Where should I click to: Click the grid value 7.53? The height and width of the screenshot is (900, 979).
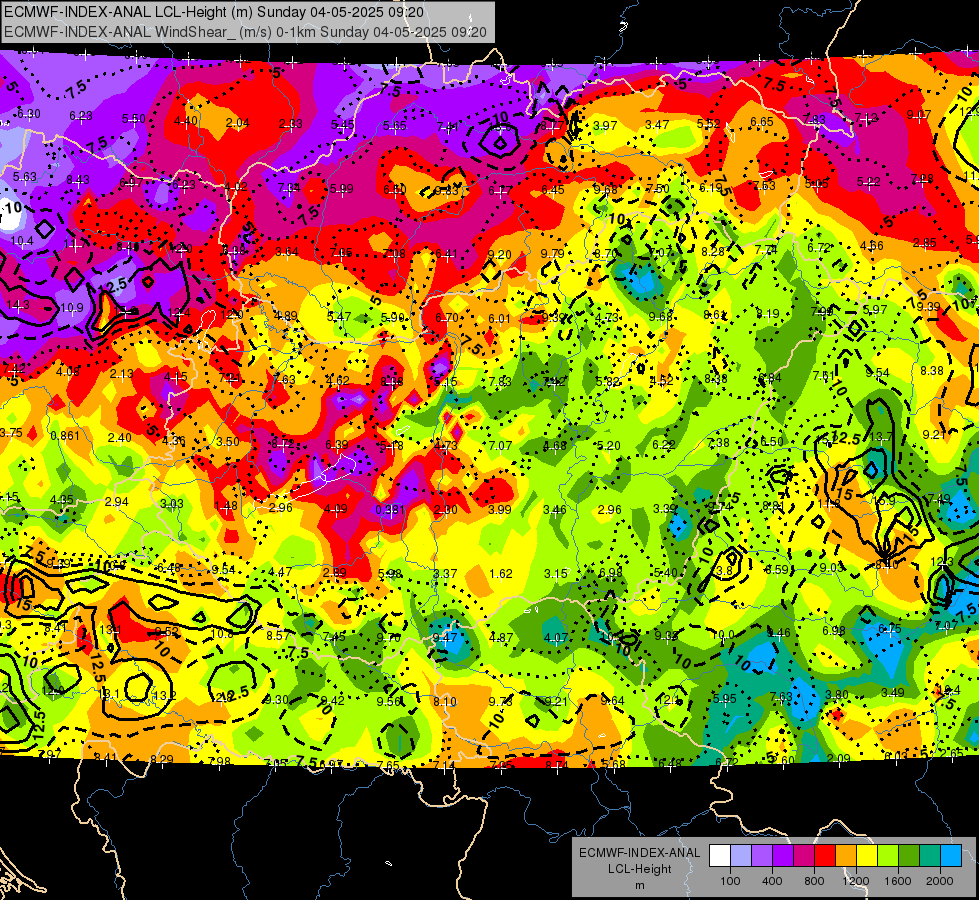pos(764,185)
